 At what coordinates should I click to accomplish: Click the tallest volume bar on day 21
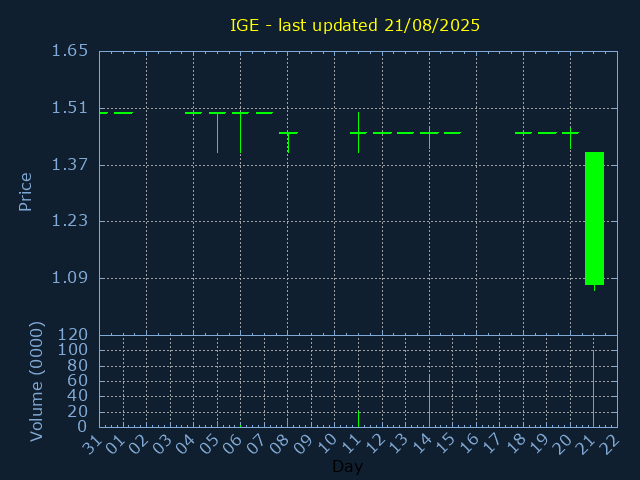[593, 389]
